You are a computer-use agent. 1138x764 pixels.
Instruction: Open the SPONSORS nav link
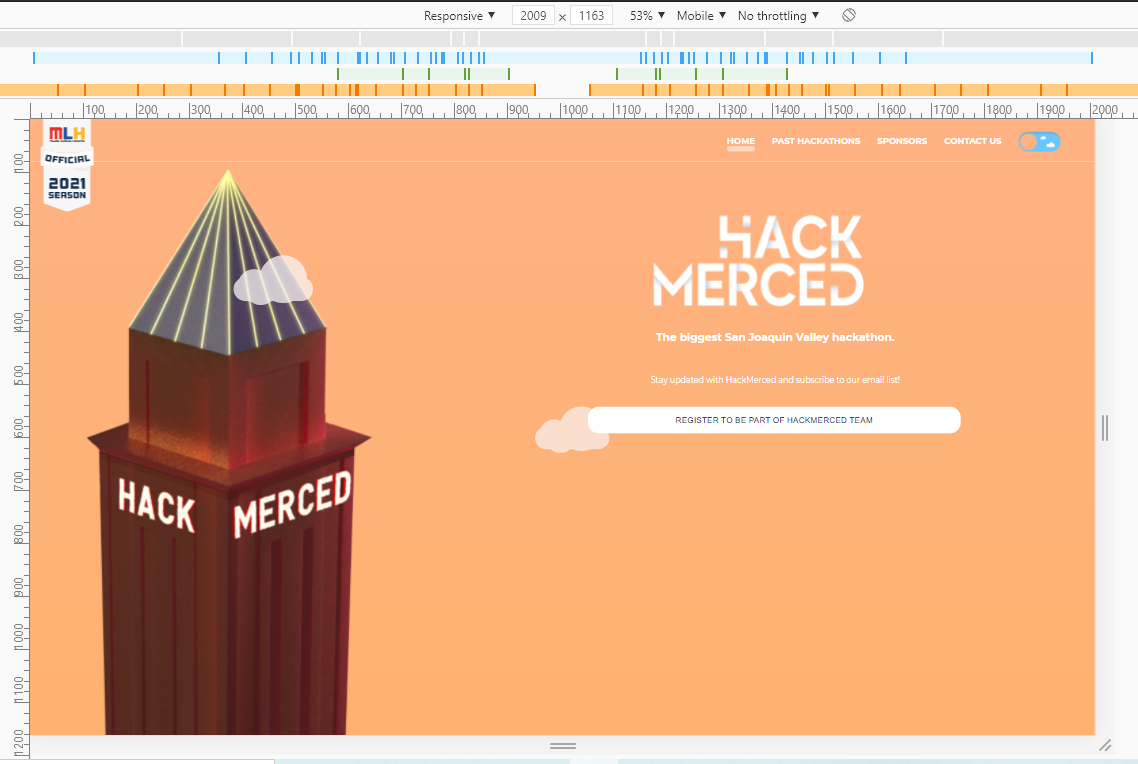coord(901,141)
